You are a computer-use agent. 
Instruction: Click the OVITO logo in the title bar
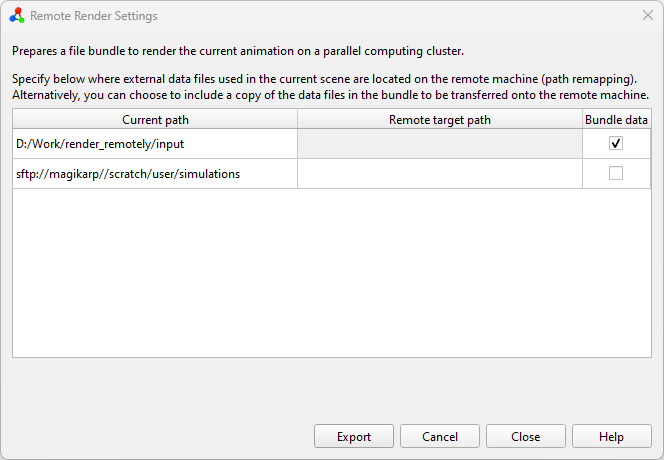click(16, 16)
